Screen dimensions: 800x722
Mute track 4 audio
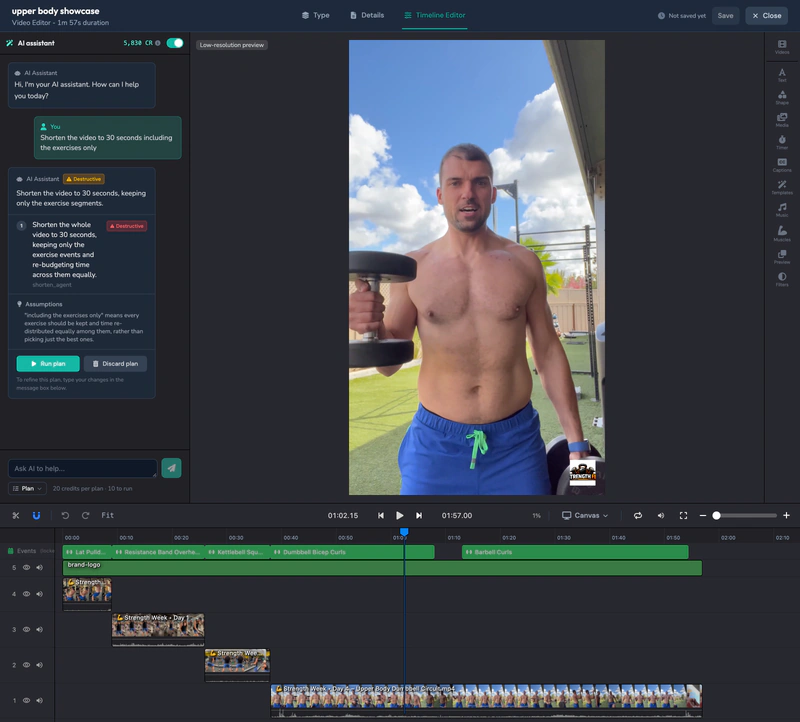39,594
